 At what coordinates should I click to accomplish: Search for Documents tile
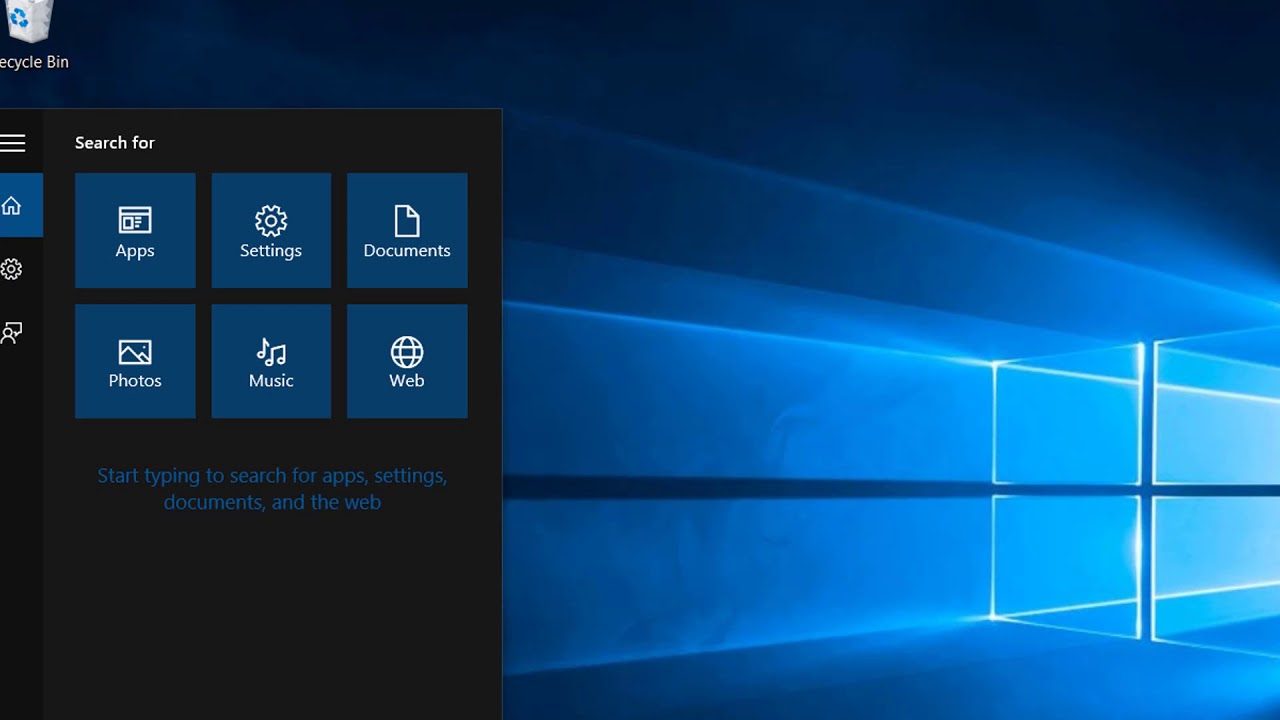[x=407, y=231]
